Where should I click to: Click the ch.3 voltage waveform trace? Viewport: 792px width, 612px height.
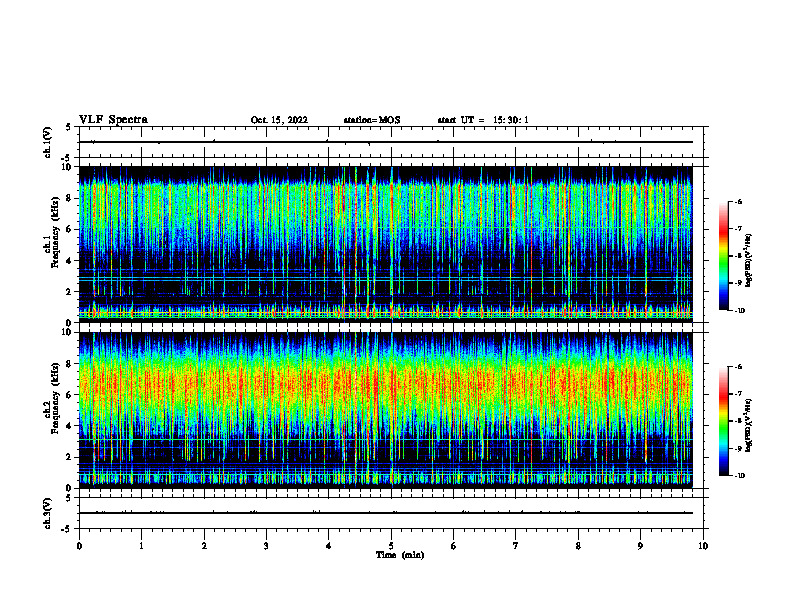point(385,513)
